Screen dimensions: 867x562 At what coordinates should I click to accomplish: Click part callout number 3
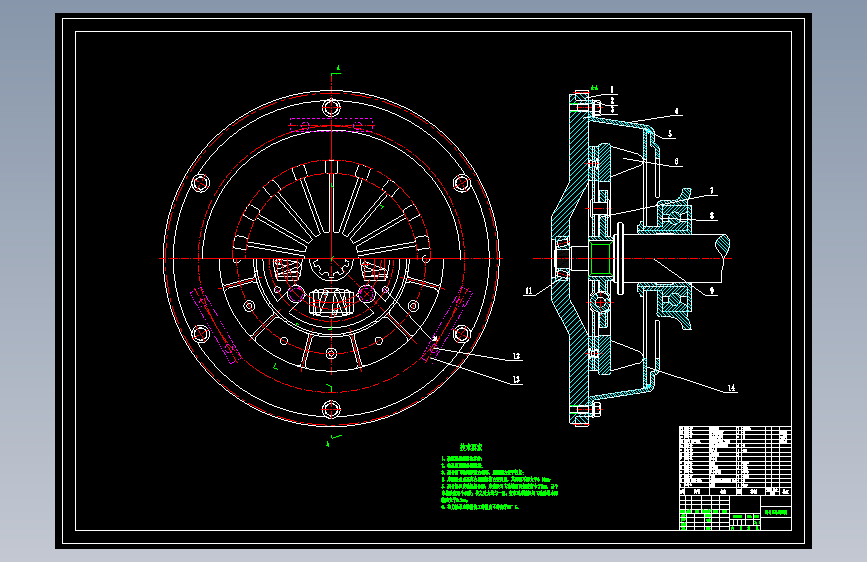(x=612, y=110)
